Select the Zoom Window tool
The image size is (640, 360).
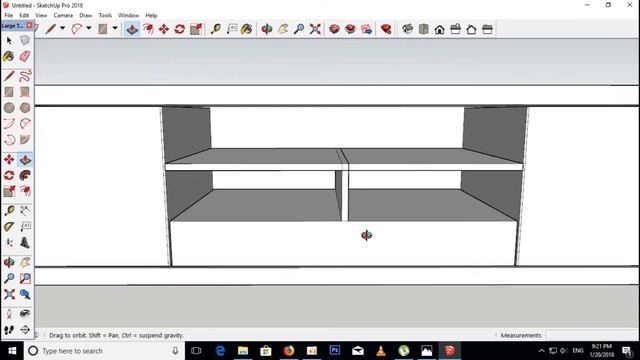pos(25,278)
